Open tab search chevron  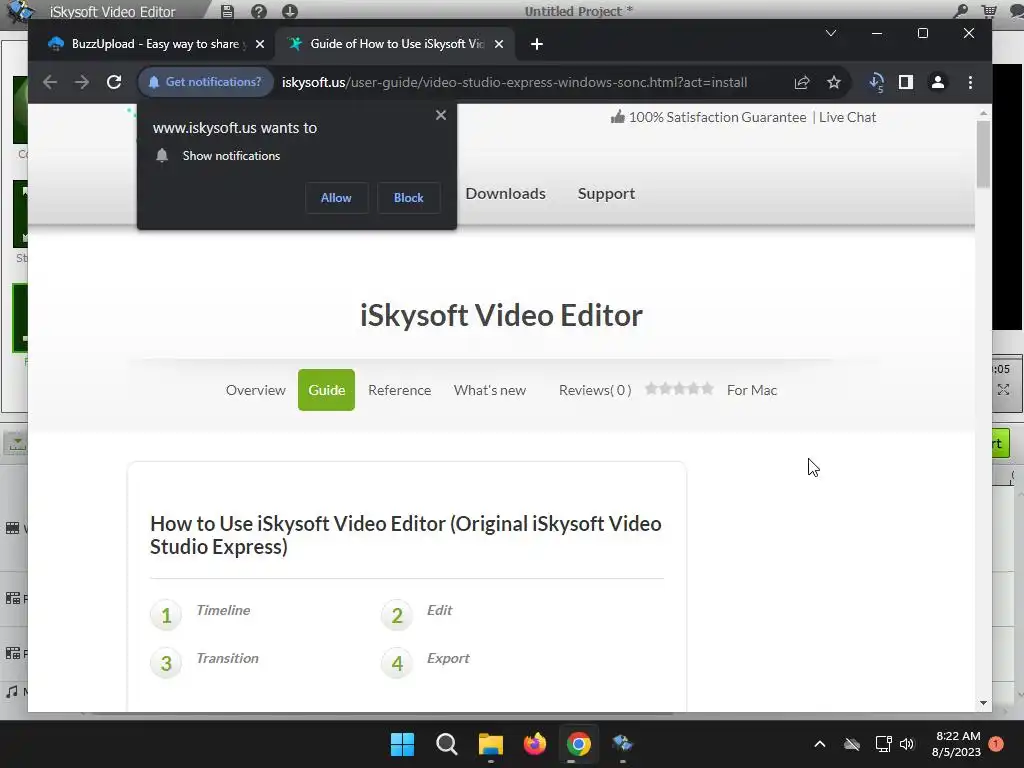tap(831, 33)
